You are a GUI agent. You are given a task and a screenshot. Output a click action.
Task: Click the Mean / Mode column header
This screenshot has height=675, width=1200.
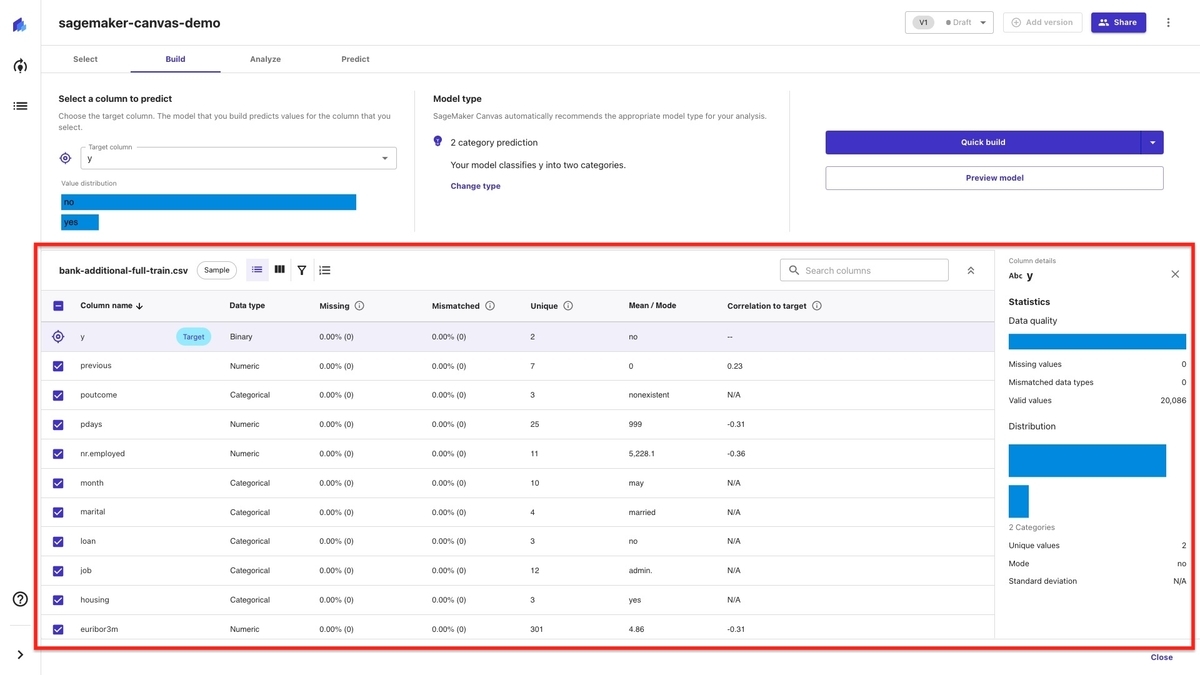pos(652,306)
